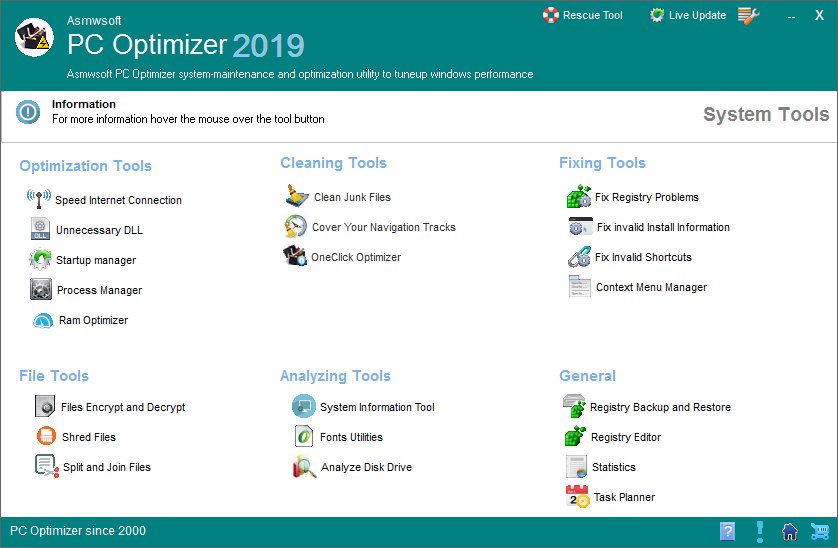838x548 pixels.
Task: Open Cover Your Navigation Tracks
Action: click(x=384, y=227)
